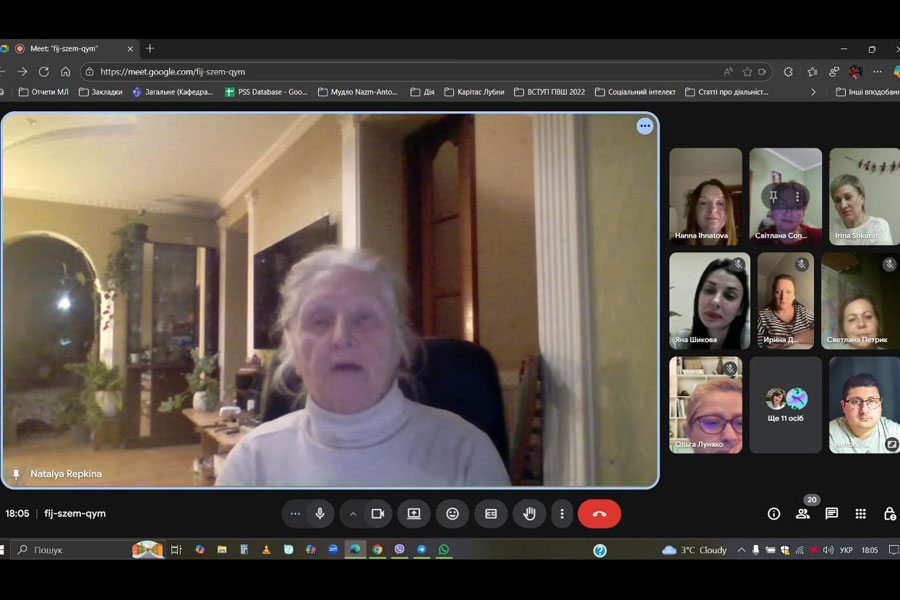
Task: Show the participants list
Action: pos(802,514)
